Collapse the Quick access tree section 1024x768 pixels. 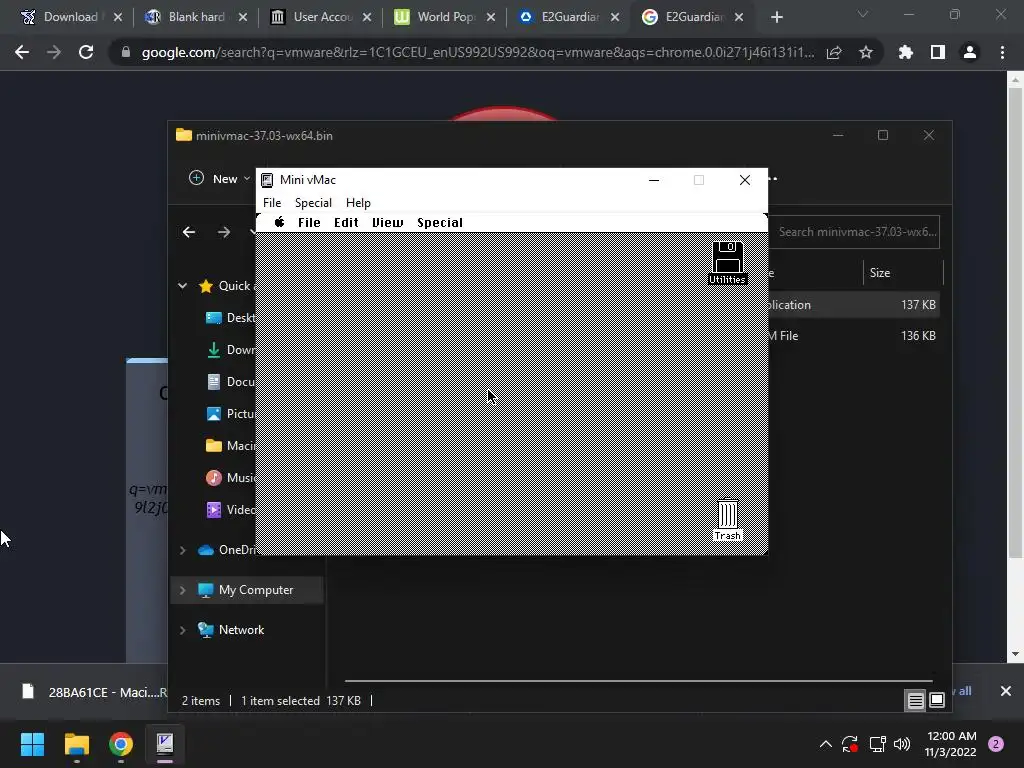183,285
